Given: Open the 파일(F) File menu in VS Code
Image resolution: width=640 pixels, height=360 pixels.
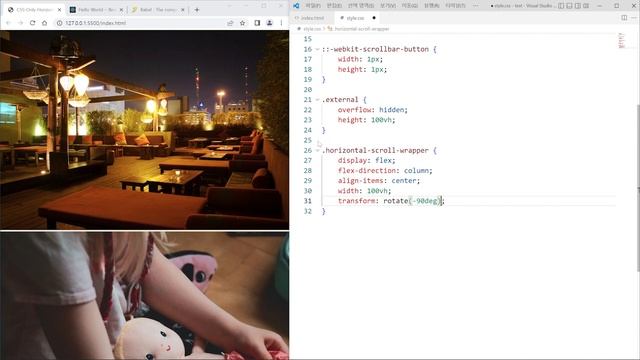Looking at the screenshot, I should [x=313, y=6].
